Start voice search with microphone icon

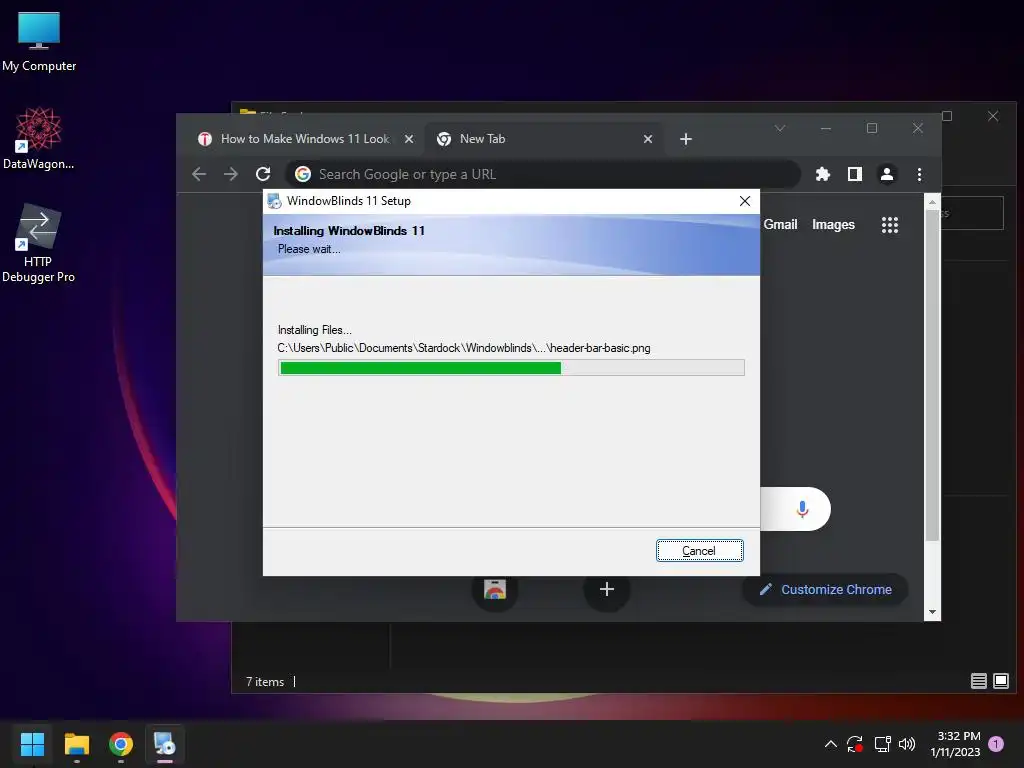click(803, 509)
